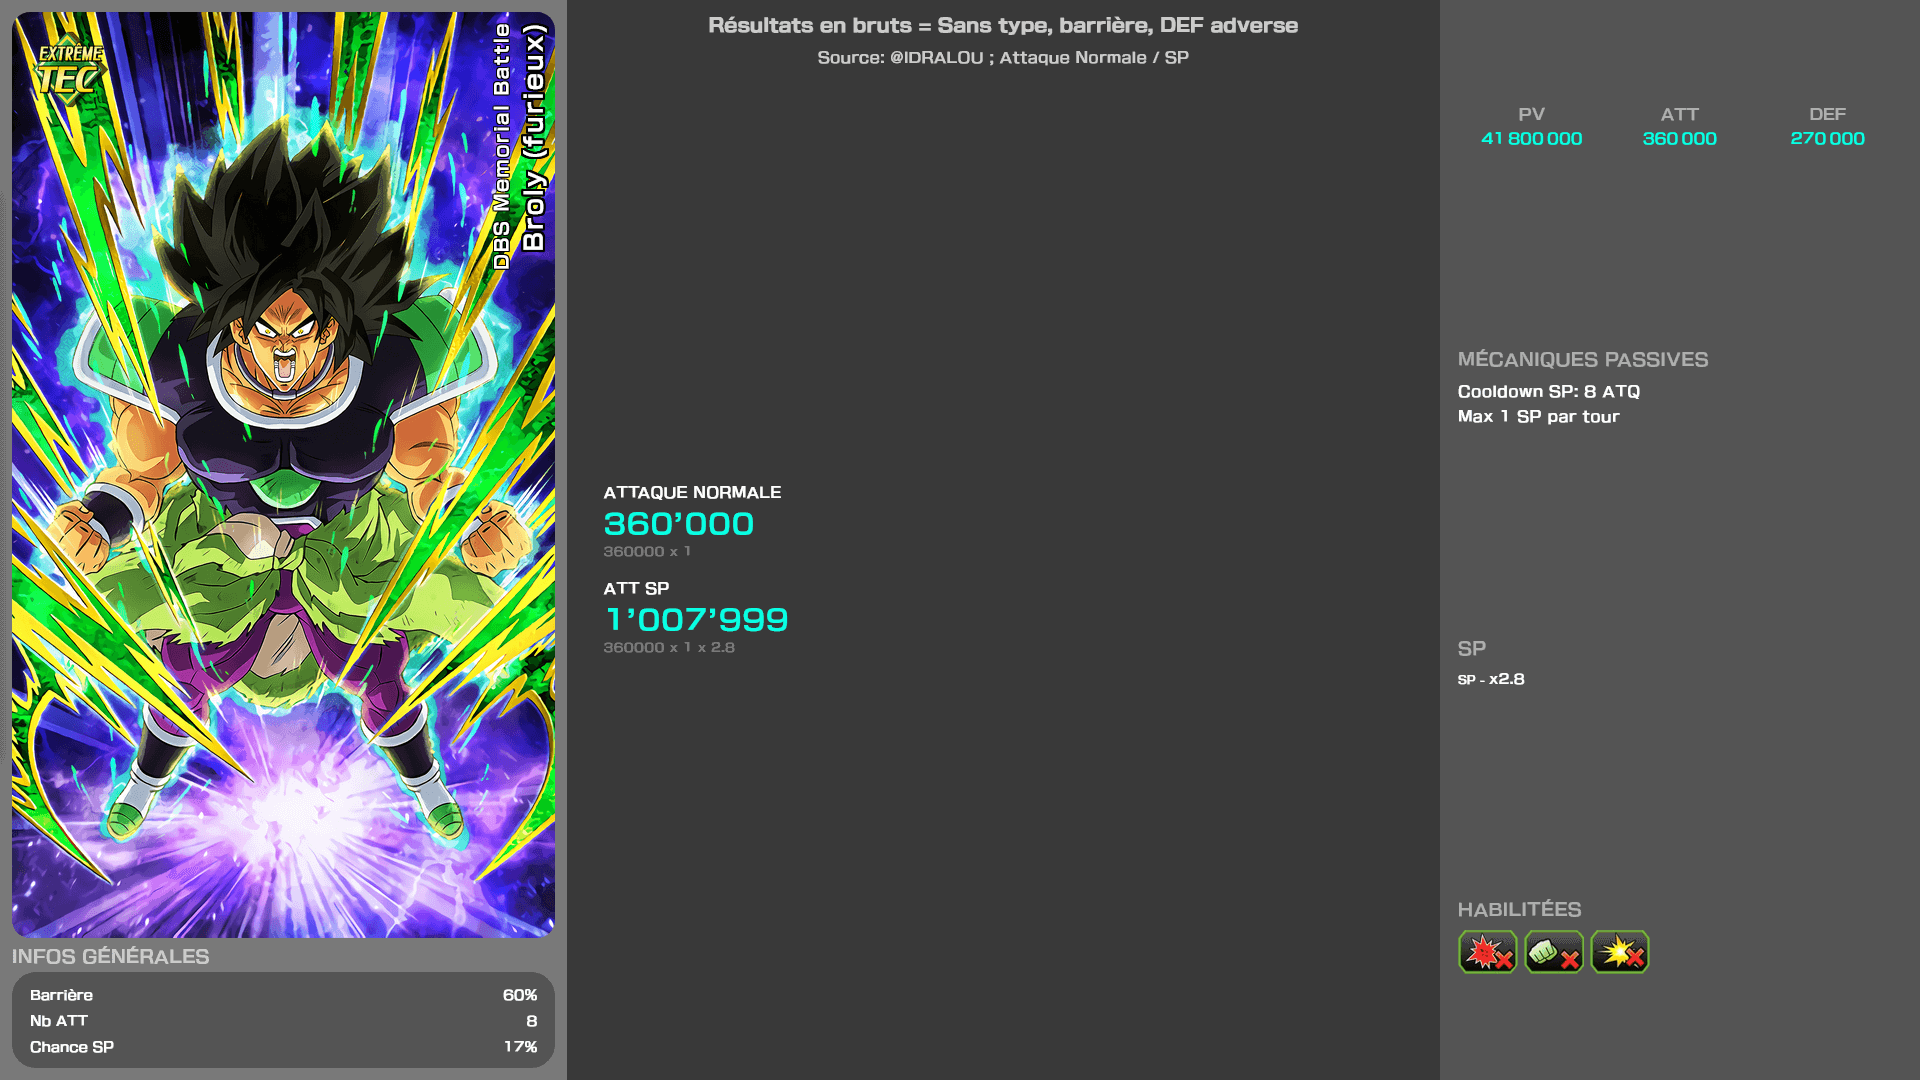Click the "SP - x2.8" multiplier text

pyautogui.click(x=1490, y=679)
